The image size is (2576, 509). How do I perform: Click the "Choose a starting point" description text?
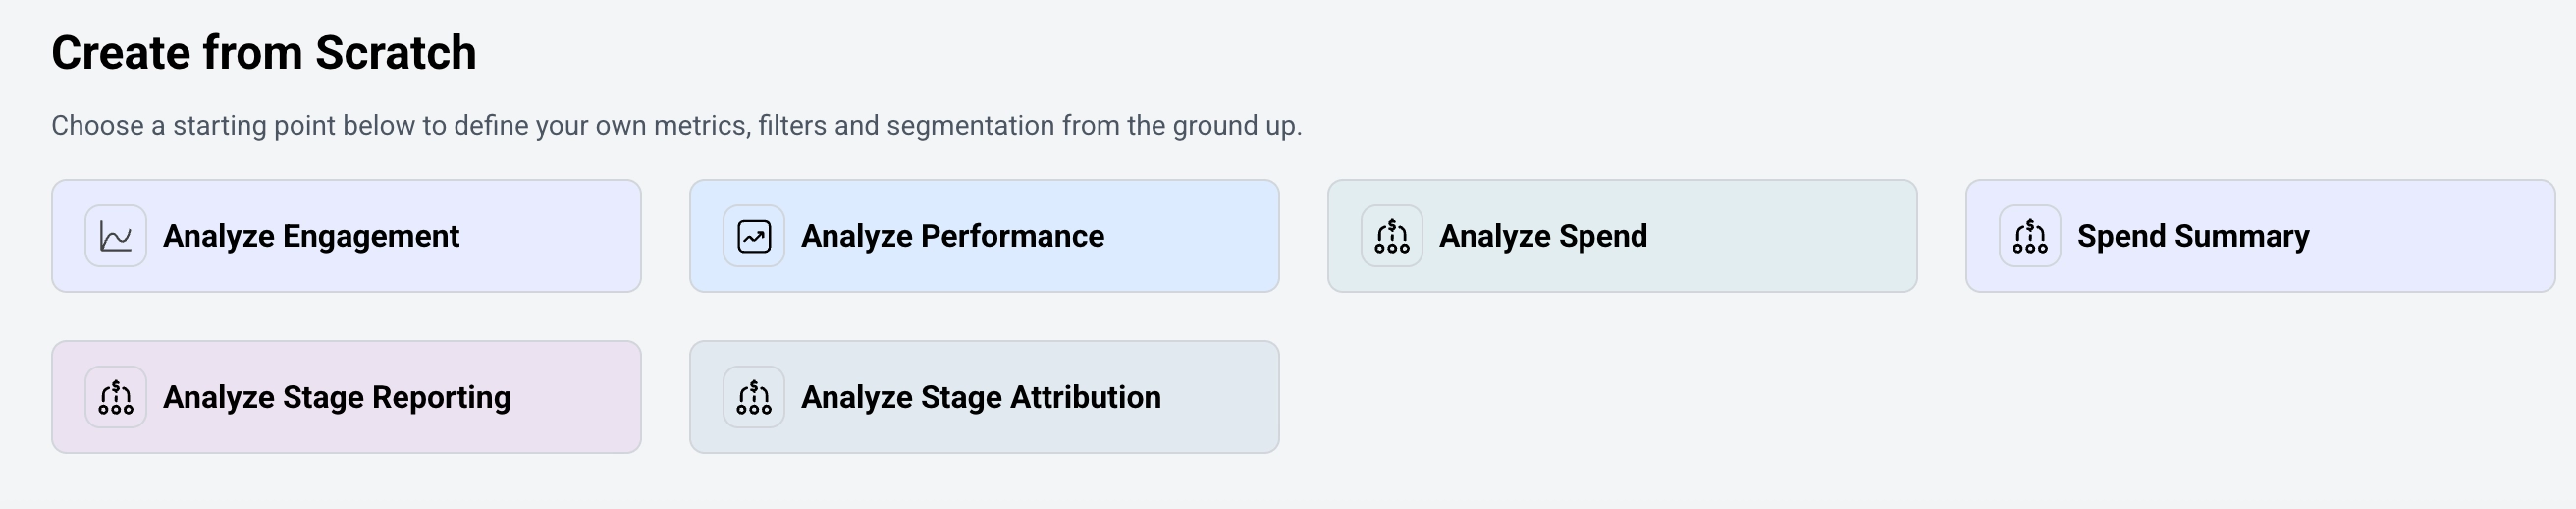[x=676, y=126]
